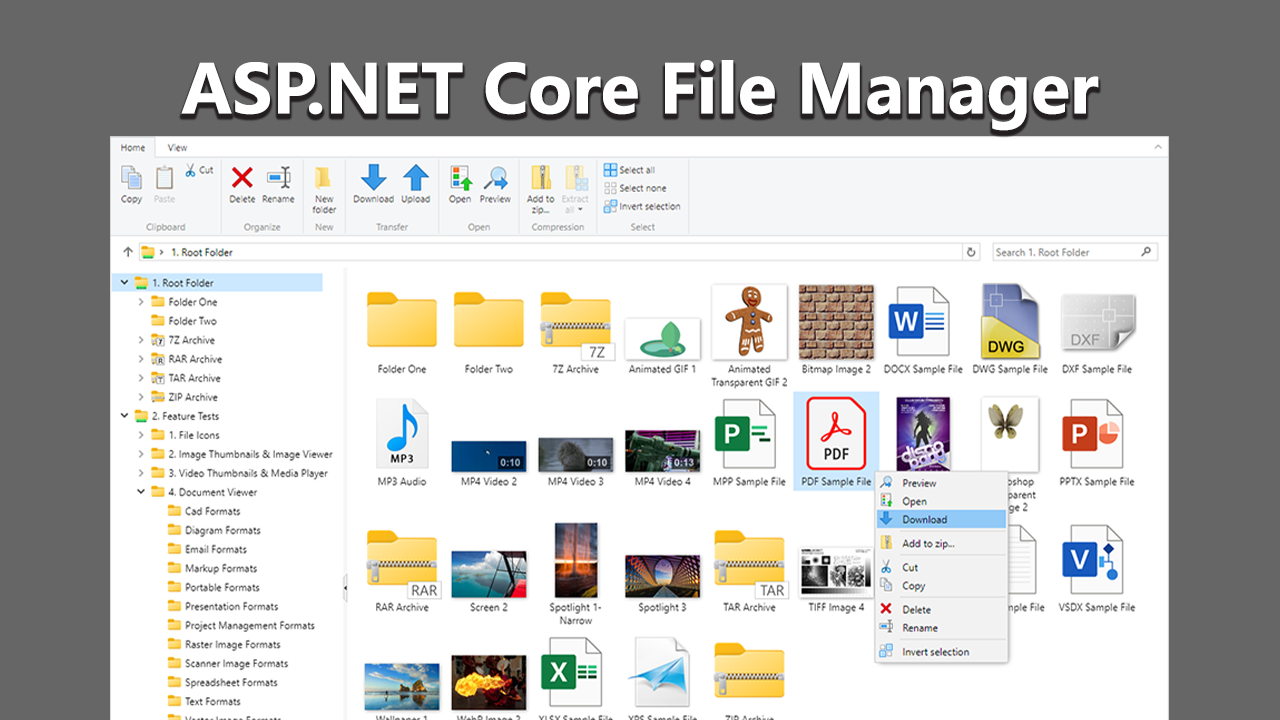Select Folder Two in tree

pos(192,321)
